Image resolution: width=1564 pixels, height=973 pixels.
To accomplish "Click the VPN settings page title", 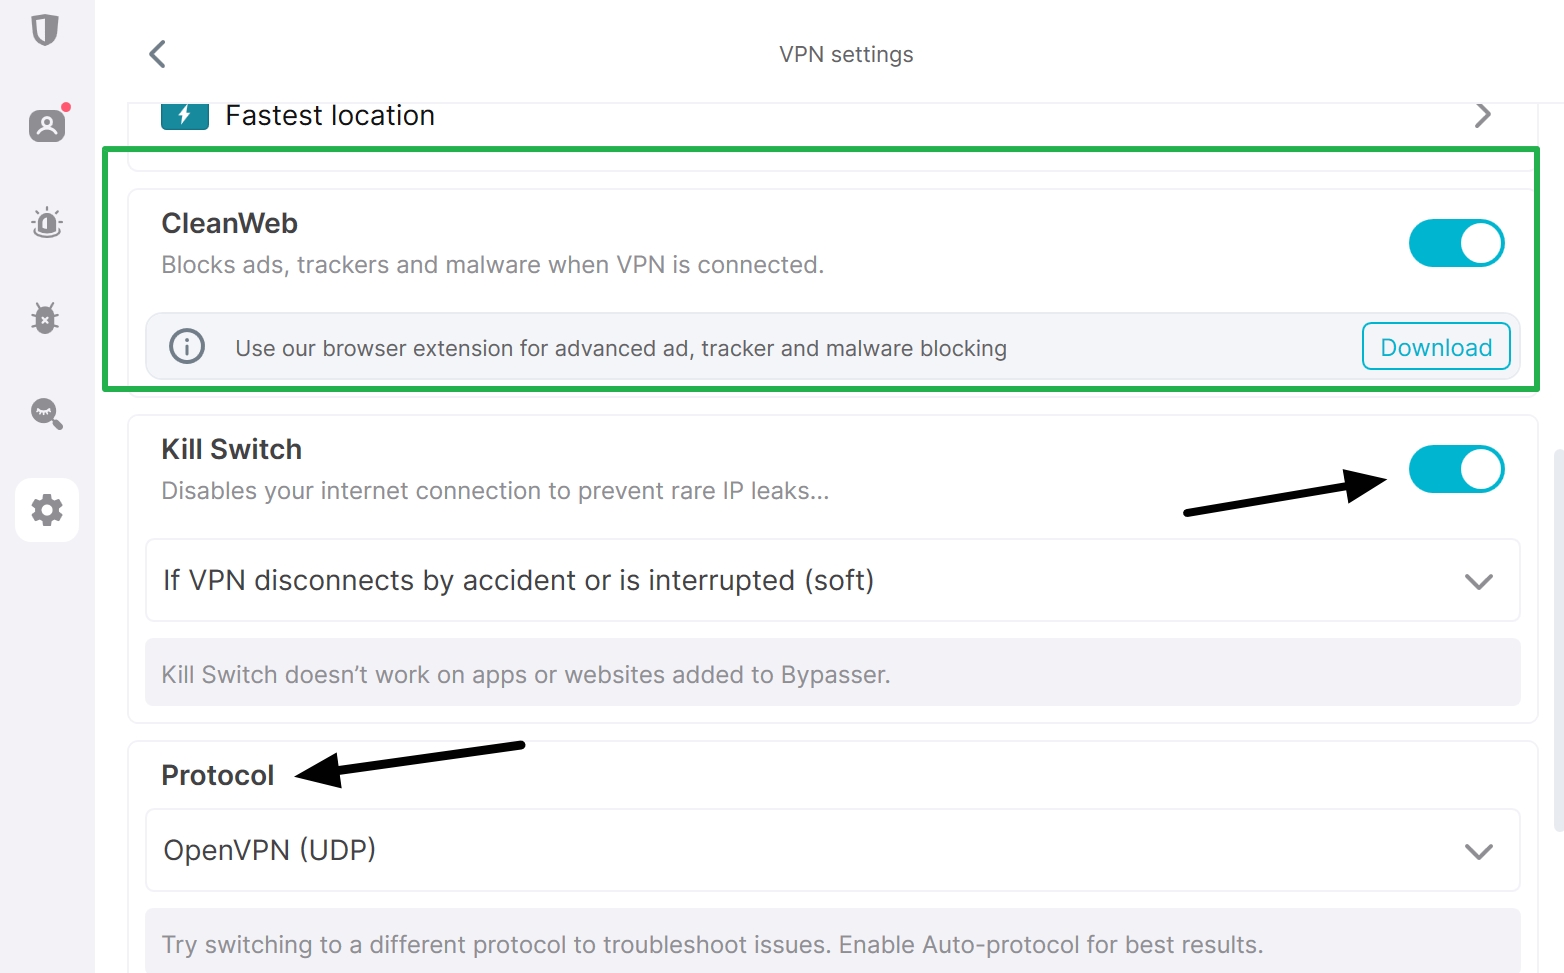I will [x=846, y=54].
